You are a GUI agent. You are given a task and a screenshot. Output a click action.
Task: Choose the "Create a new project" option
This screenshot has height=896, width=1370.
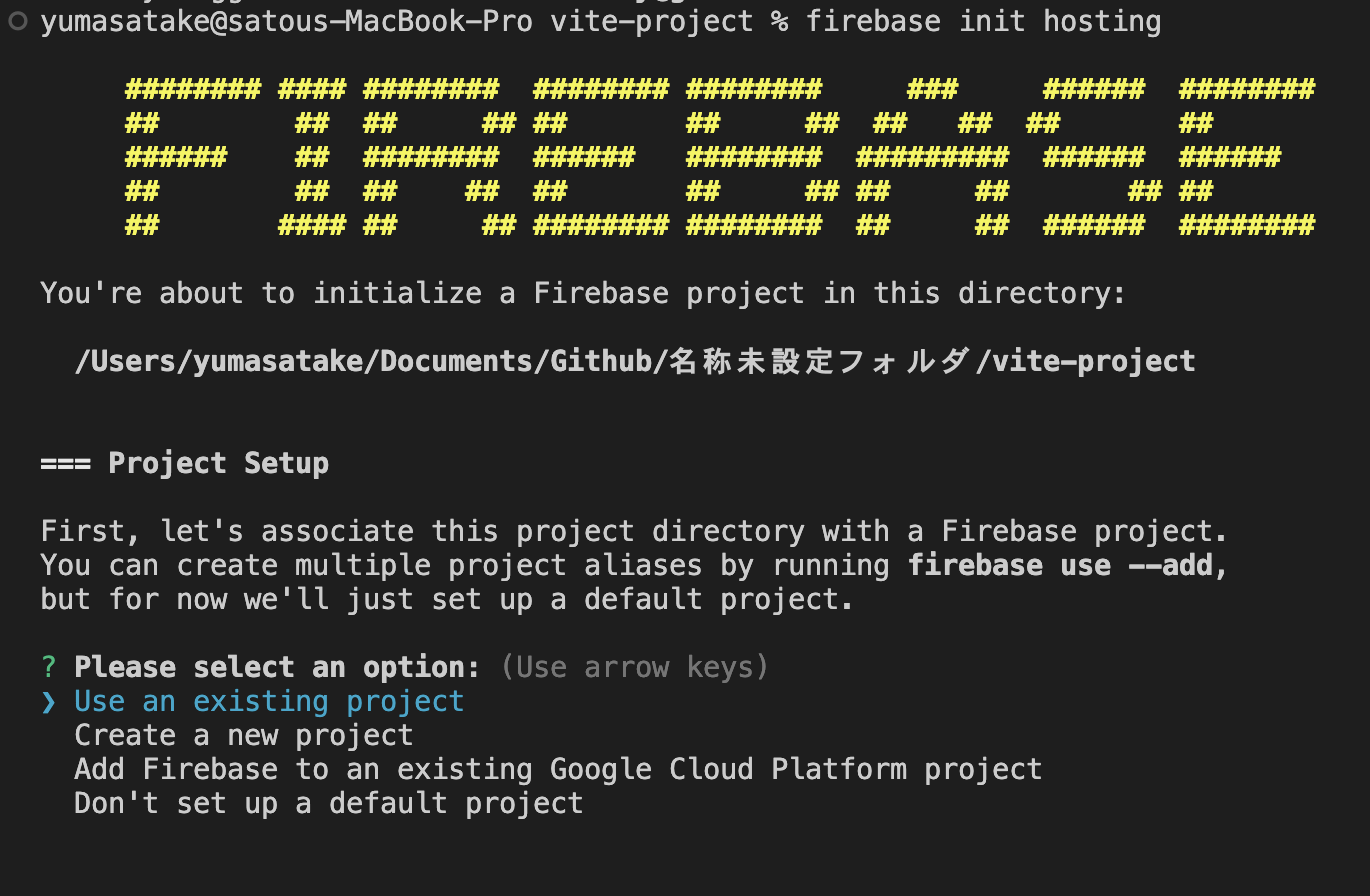coord(244,736)
